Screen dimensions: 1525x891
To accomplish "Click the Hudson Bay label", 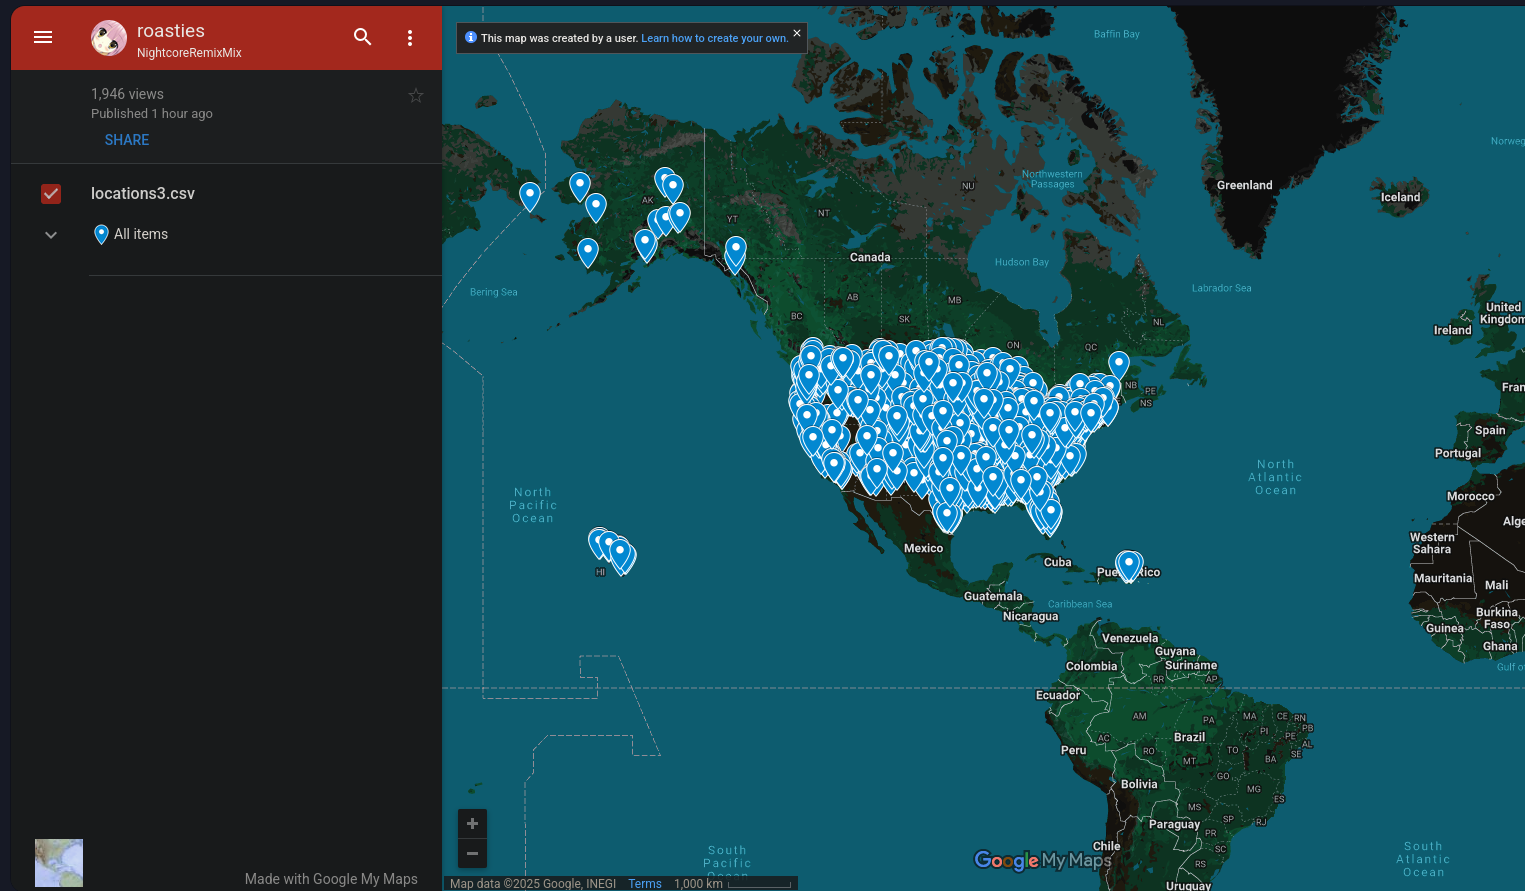I will [x=1022, y=262].
